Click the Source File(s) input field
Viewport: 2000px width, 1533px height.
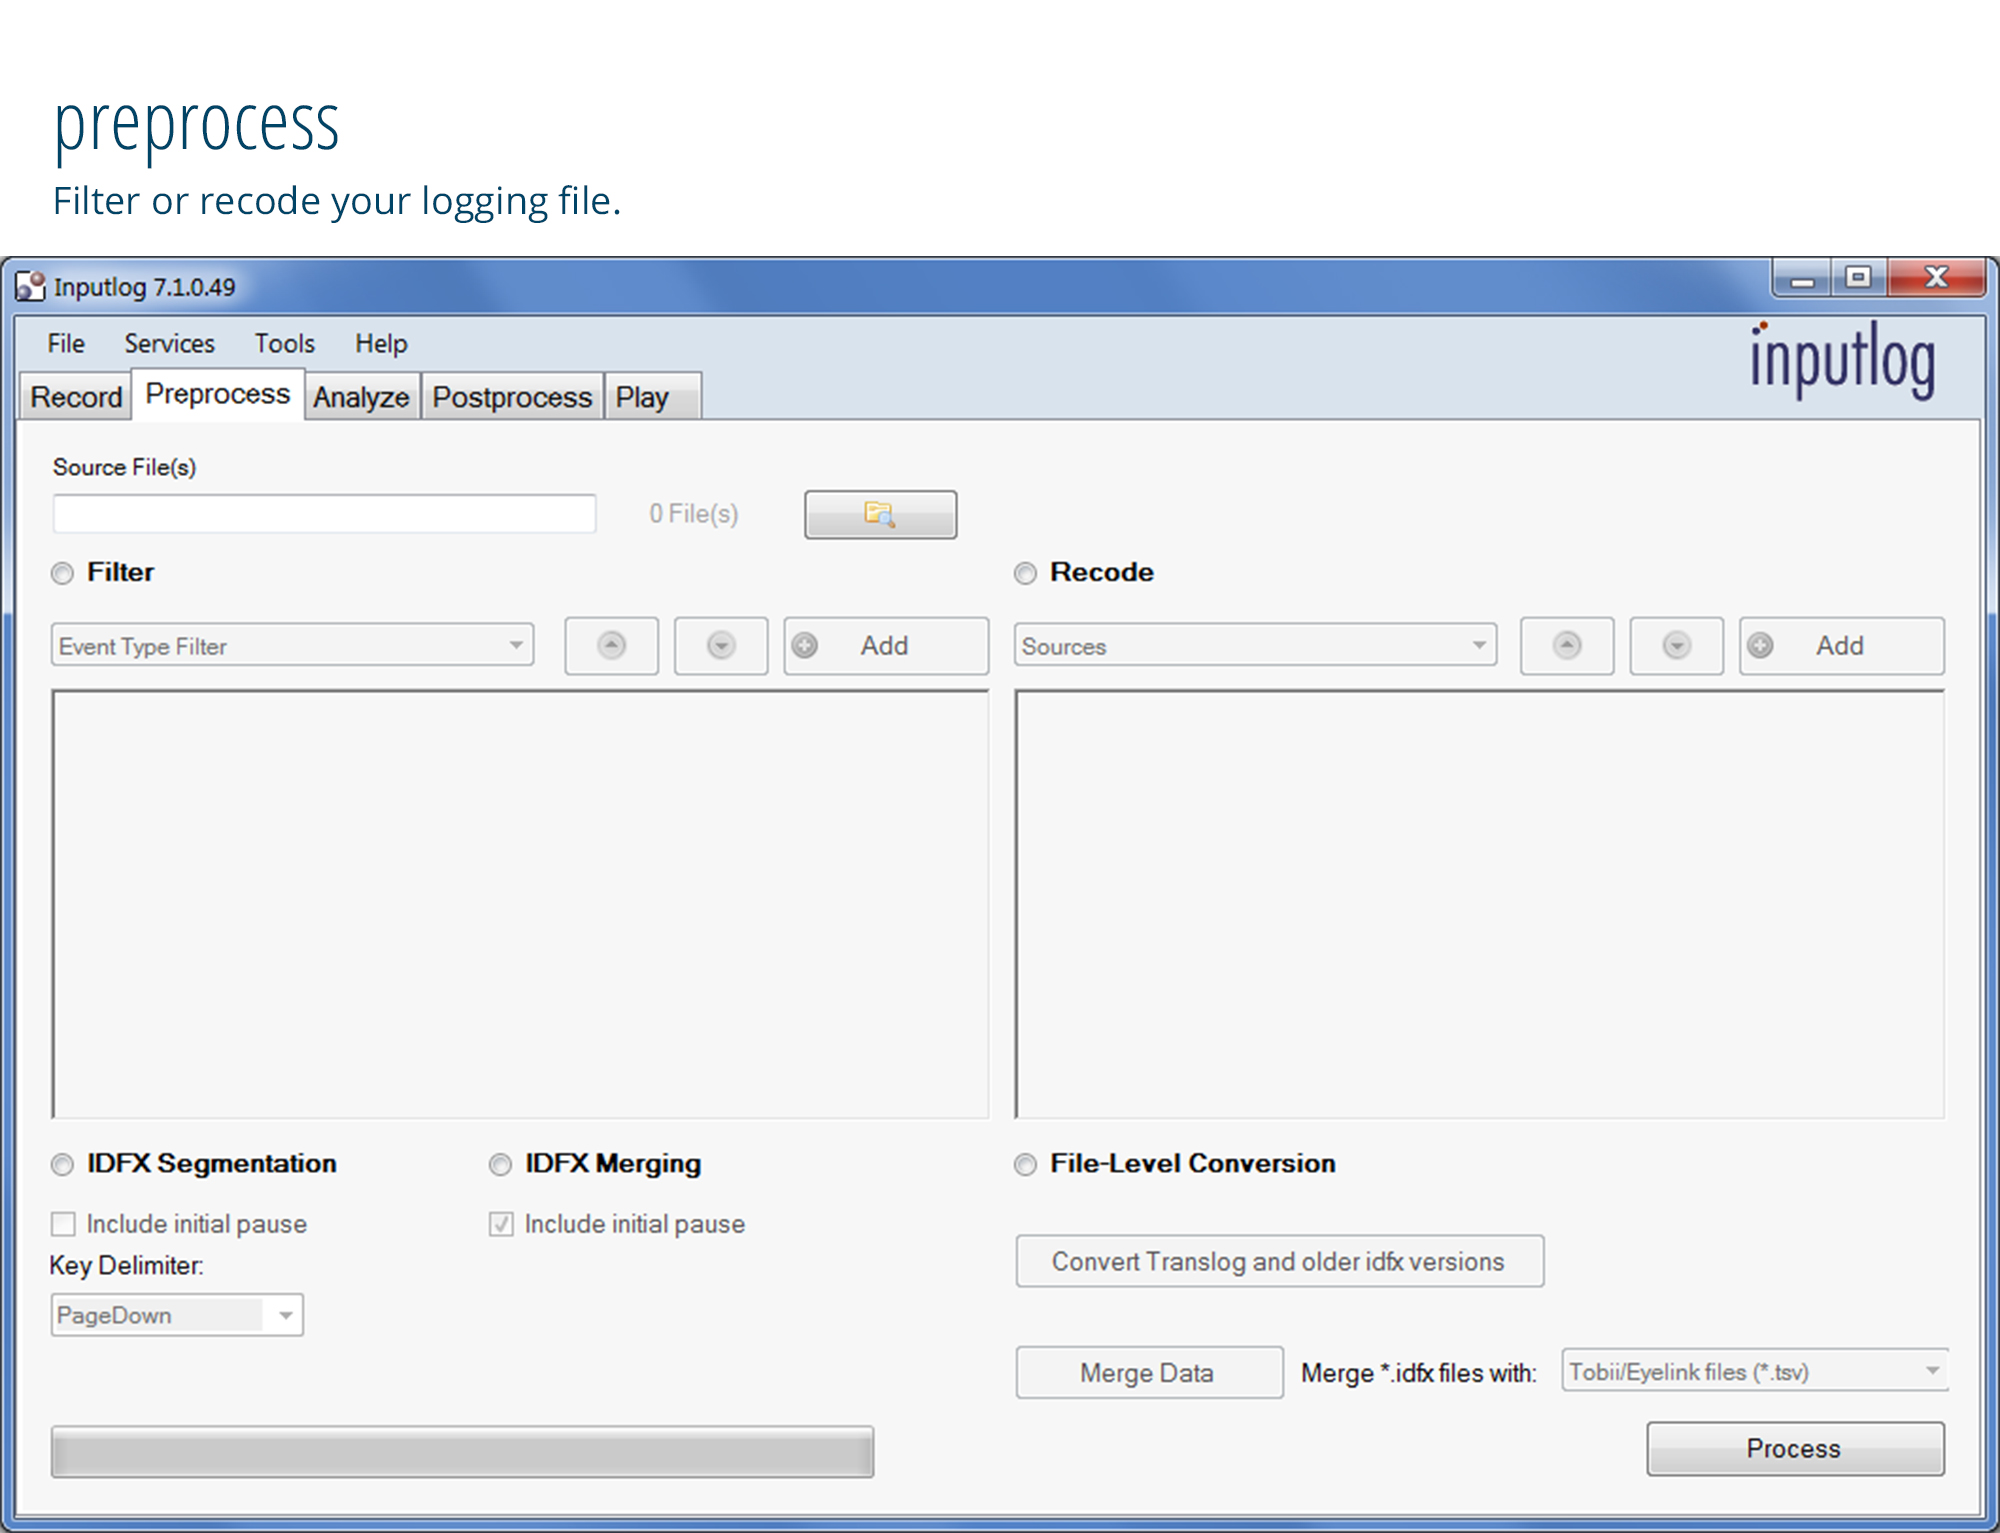click(324, 514)
